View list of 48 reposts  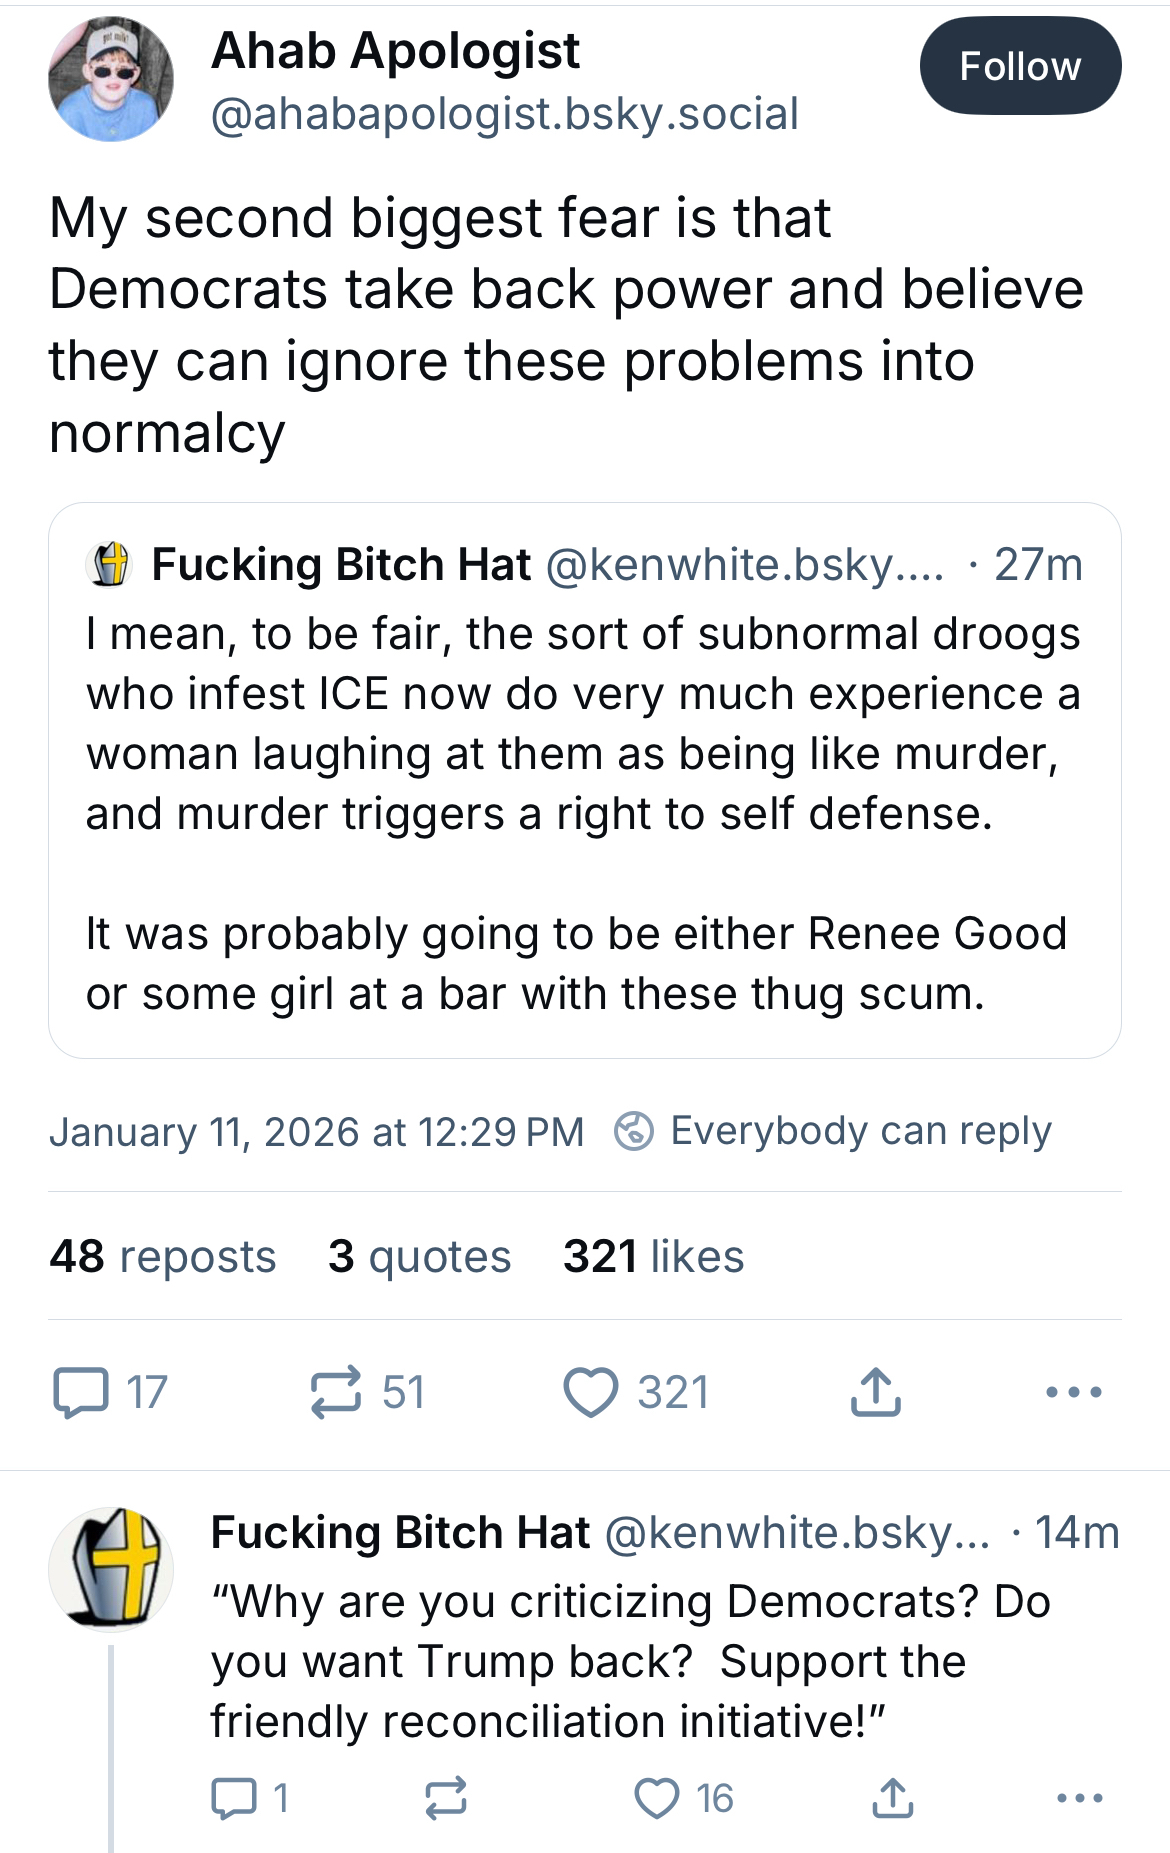[x=163, y=1256]
